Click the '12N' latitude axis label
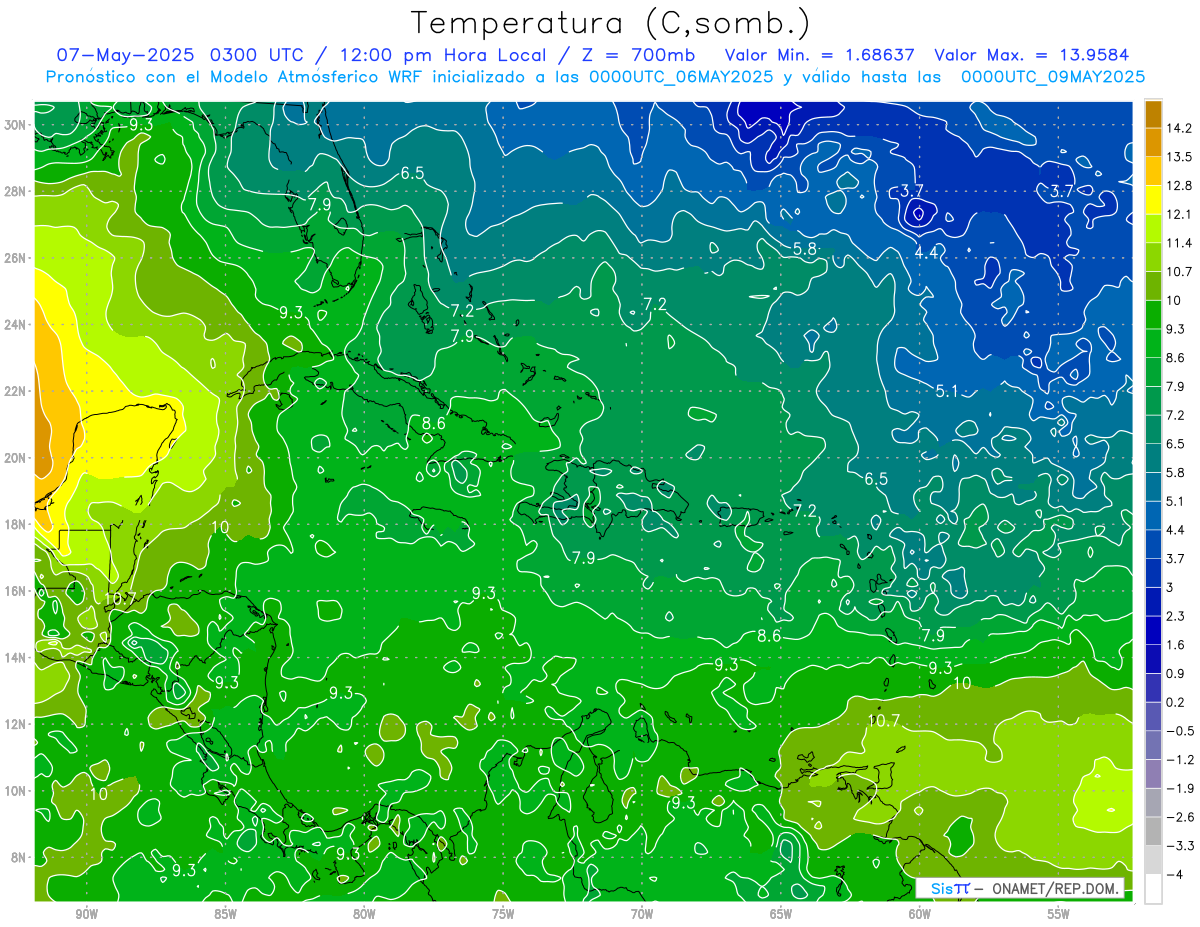The image size is (1200, 927). pyautogui.click(x=16, y=724)
